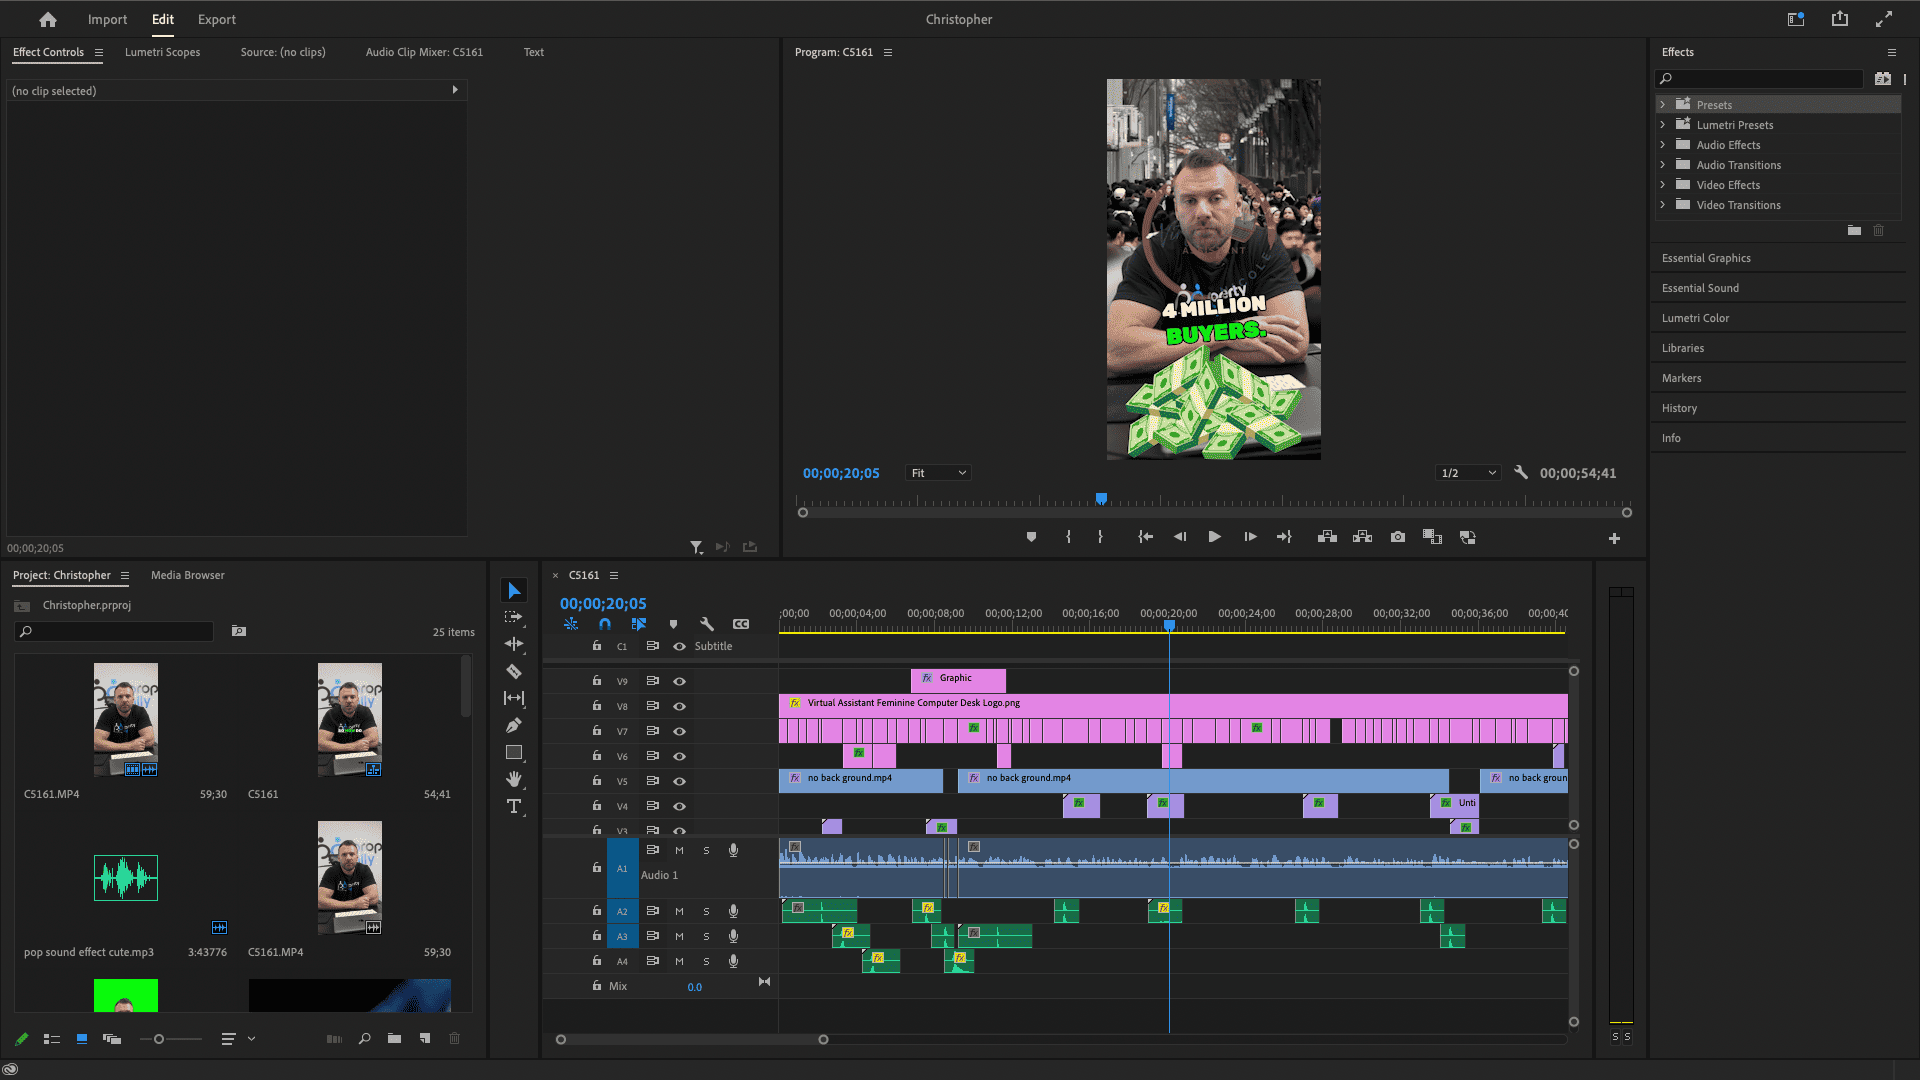The image size is (1920, 1080).
Task: Switch to the Lumetri Scopes tab
Action: [162, 52]
